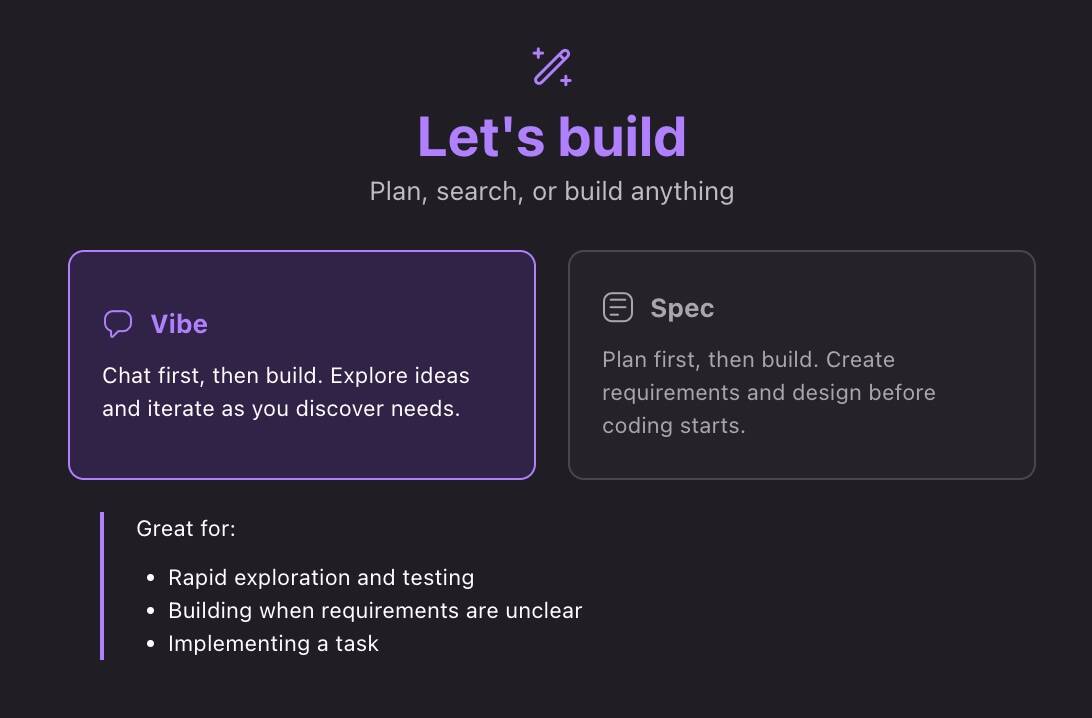Click "Rapid exploration and testing" bullet
Image resolution: width=1092 pixels, height=718 pixels.
tap(321, 578)
